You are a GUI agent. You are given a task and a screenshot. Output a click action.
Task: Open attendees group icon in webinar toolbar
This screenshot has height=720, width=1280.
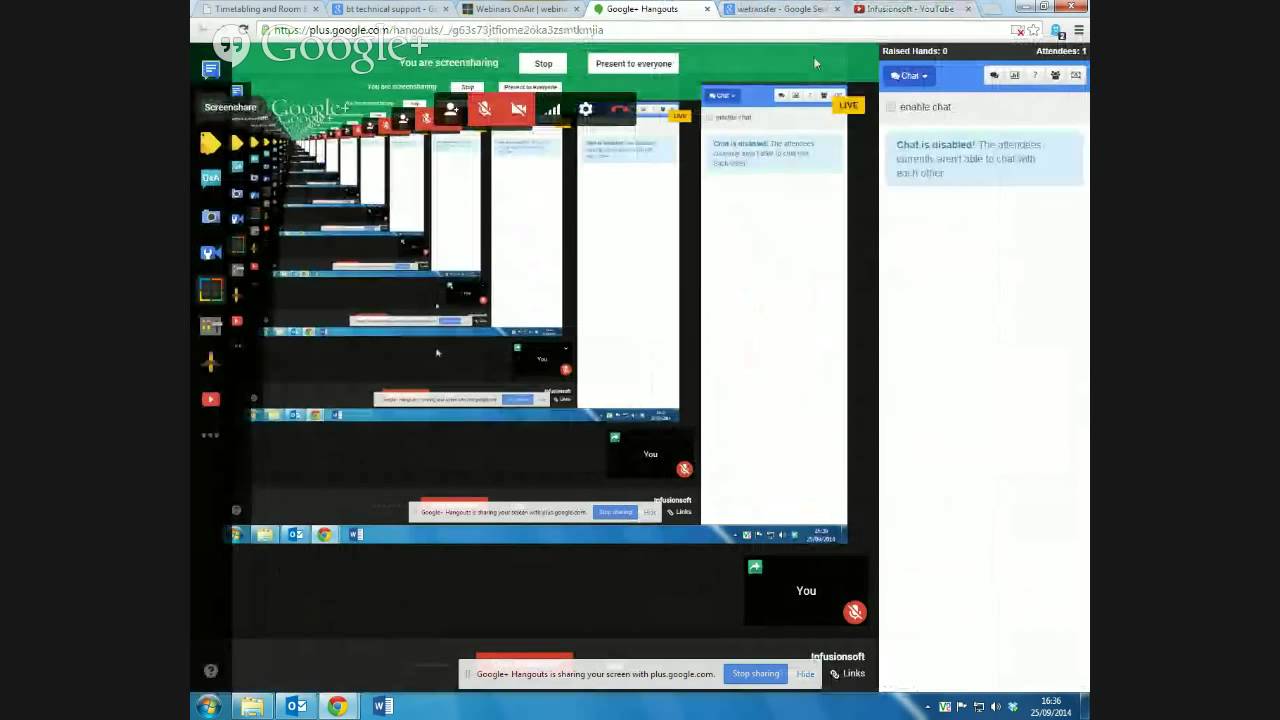point(1055,75)
